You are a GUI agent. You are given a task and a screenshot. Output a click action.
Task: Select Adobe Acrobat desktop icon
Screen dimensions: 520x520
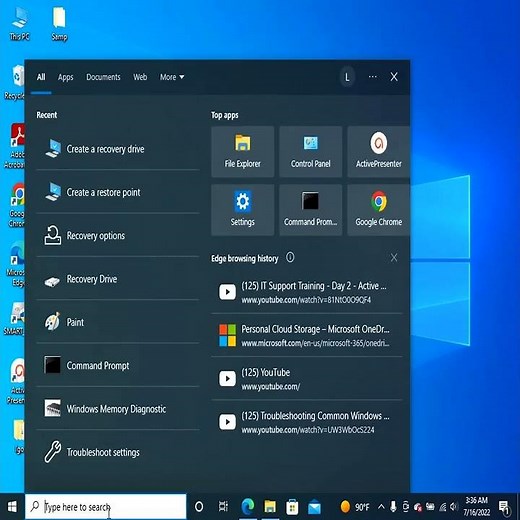[x=15, y=146]
